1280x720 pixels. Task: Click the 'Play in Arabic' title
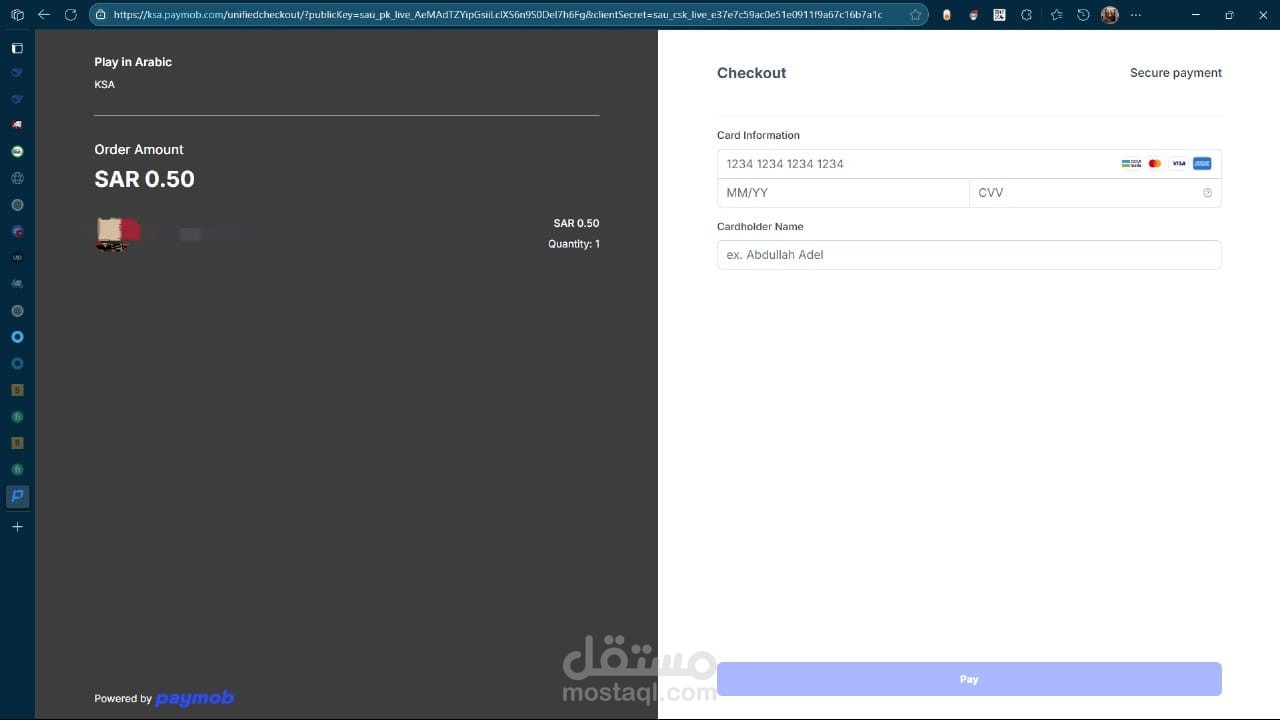tap(133, 62)
